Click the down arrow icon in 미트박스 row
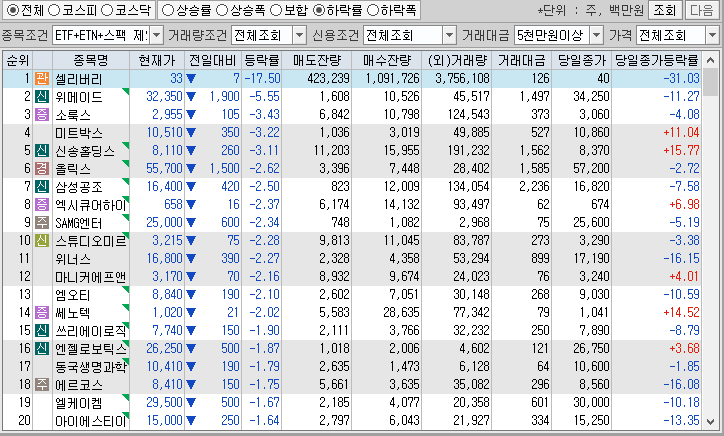 coord(191,133)
